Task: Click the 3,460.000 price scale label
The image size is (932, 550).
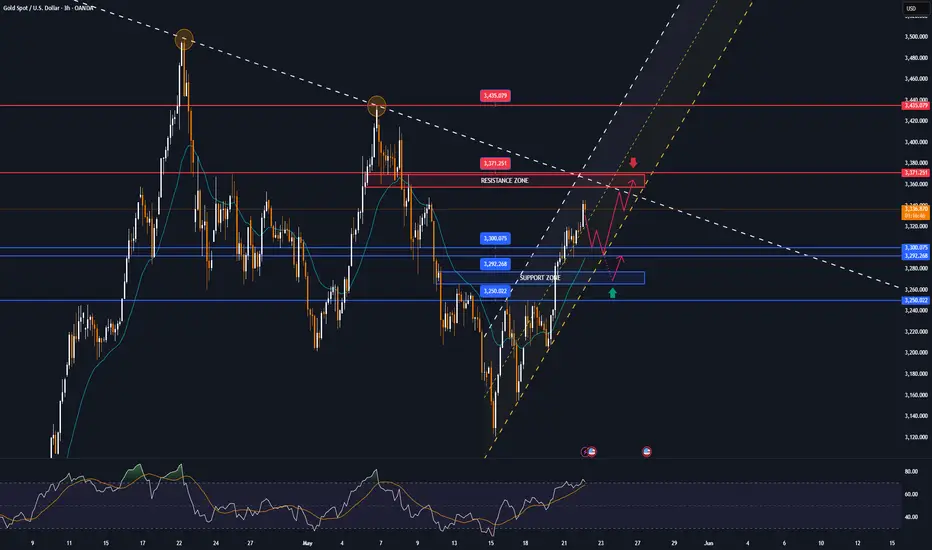Action: coord(916,78)
